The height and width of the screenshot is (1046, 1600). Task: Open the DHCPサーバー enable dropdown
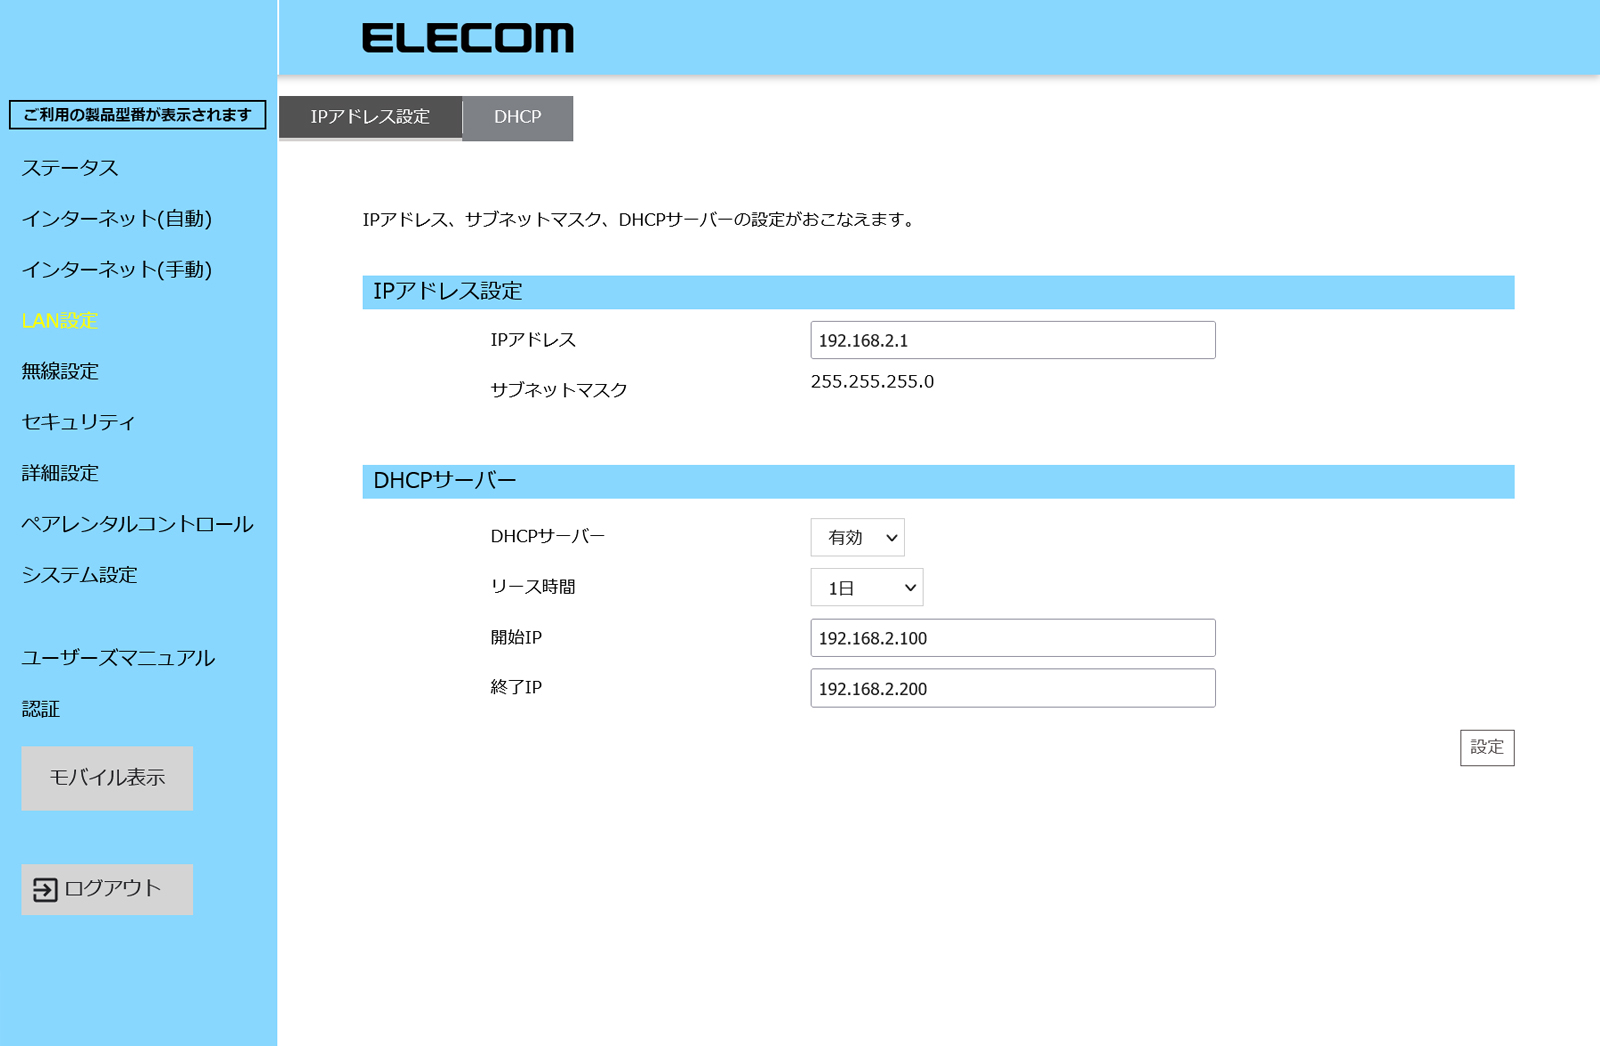coord(857,537)
